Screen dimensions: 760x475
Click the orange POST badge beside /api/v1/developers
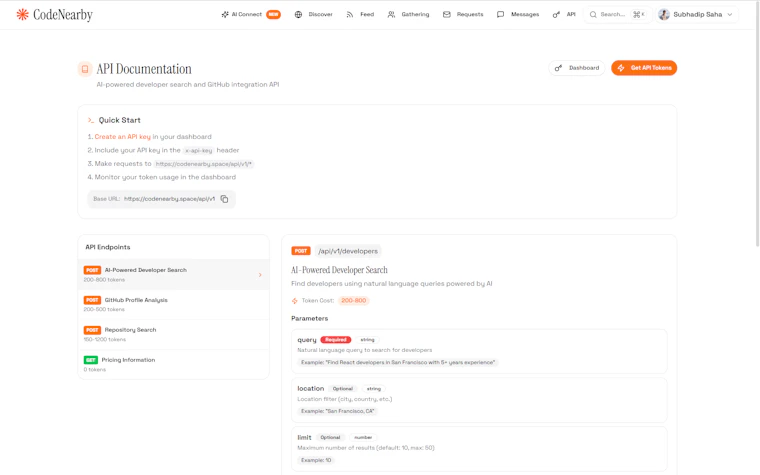301,251
